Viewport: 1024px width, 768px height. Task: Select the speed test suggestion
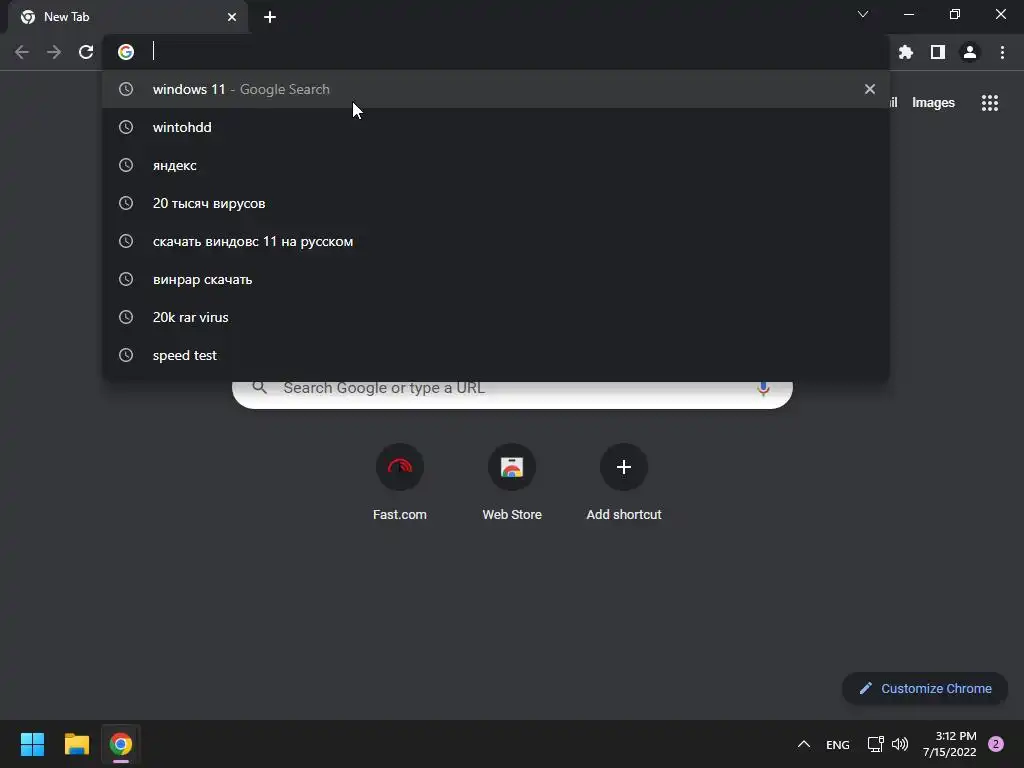point(496,355)
